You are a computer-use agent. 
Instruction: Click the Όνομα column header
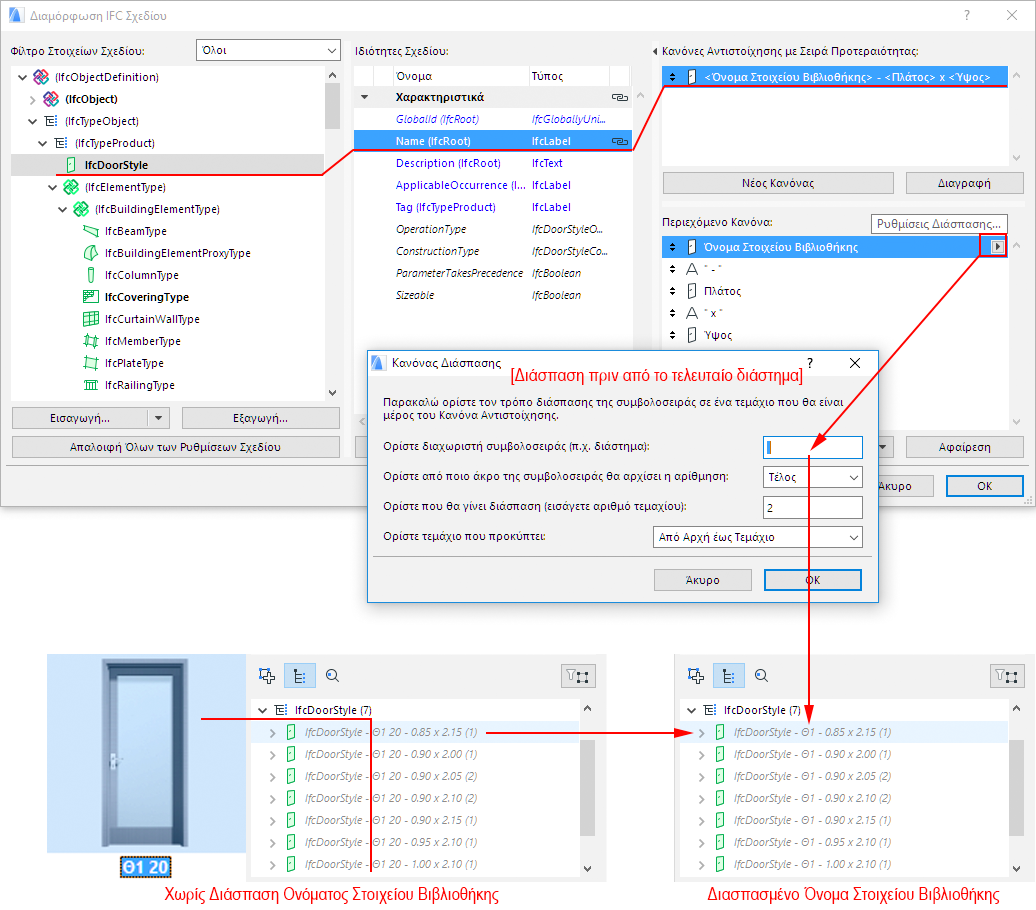(x=461, y=76)
